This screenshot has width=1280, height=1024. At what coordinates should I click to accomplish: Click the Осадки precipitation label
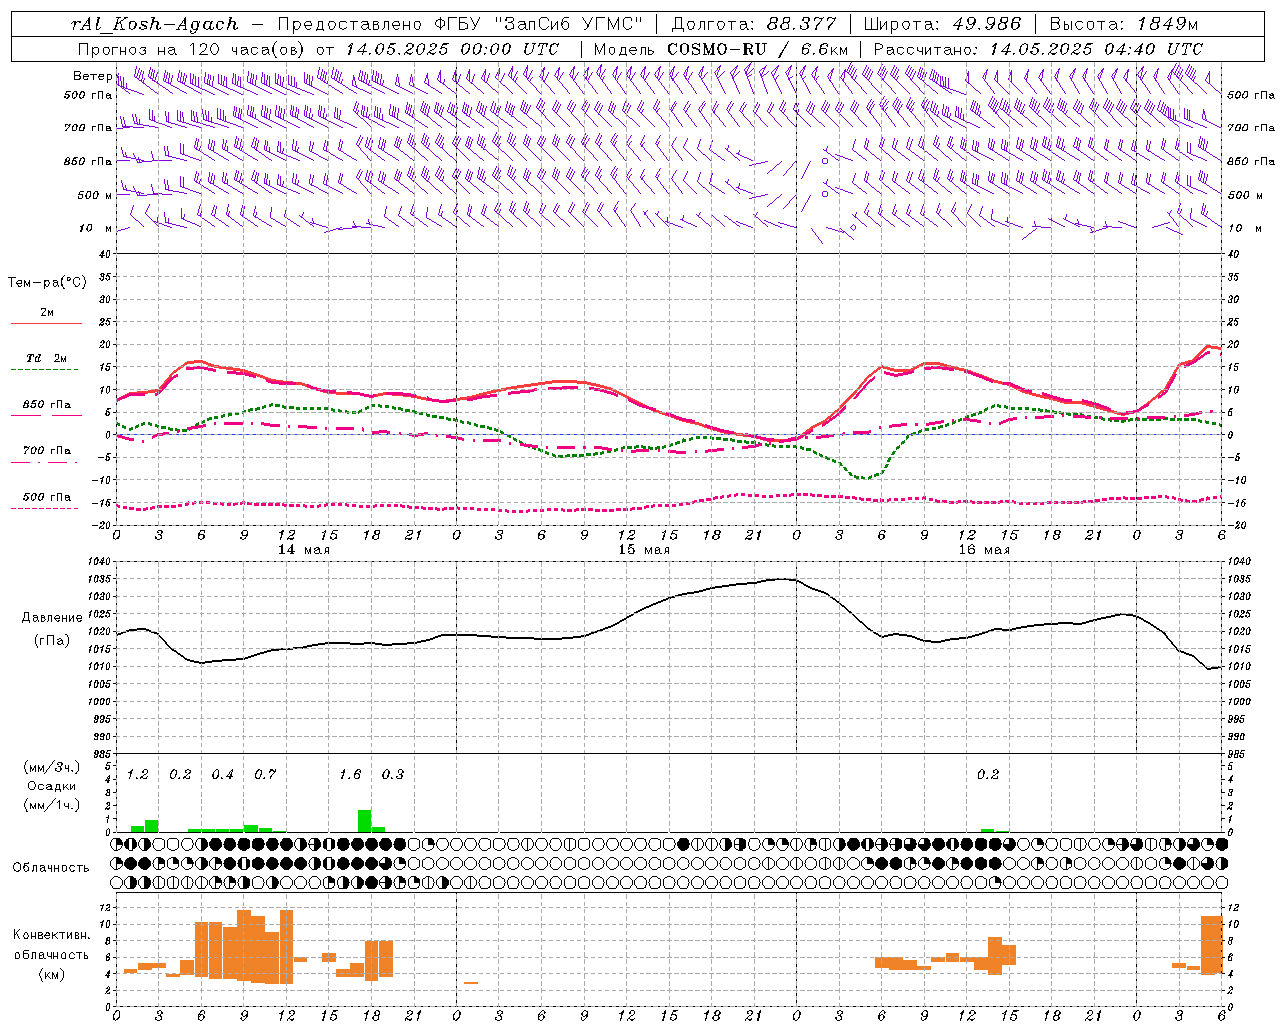point(52,786)
